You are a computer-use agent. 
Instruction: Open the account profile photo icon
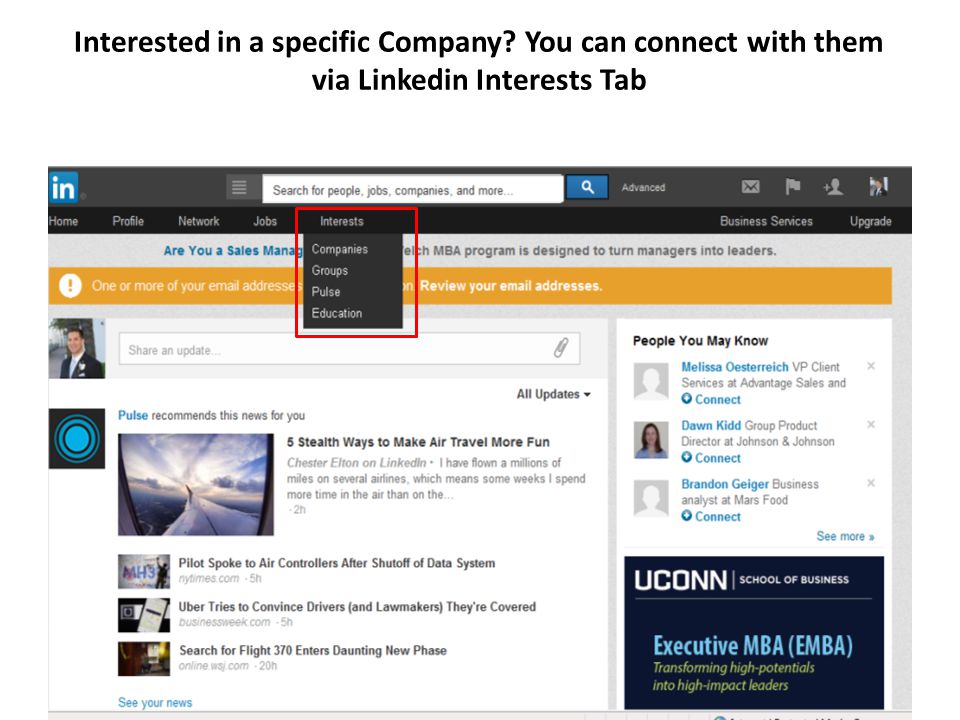point(879,187)
